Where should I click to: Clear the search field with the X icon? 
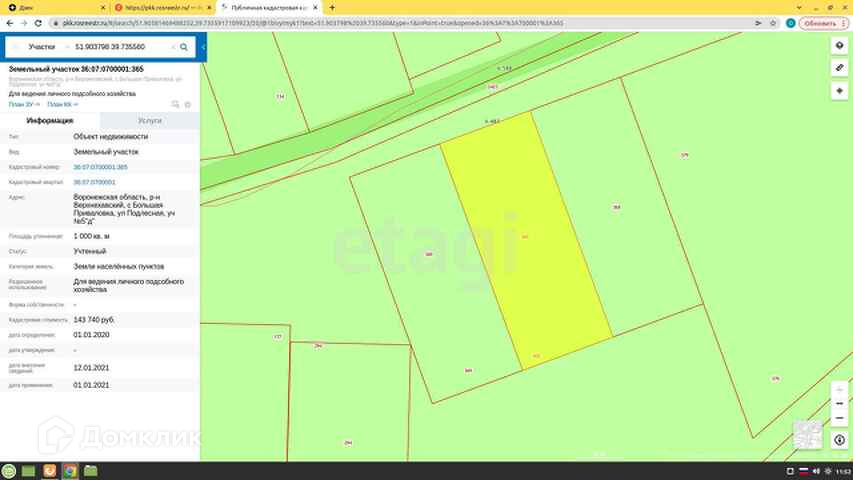(x=174, y=47)
